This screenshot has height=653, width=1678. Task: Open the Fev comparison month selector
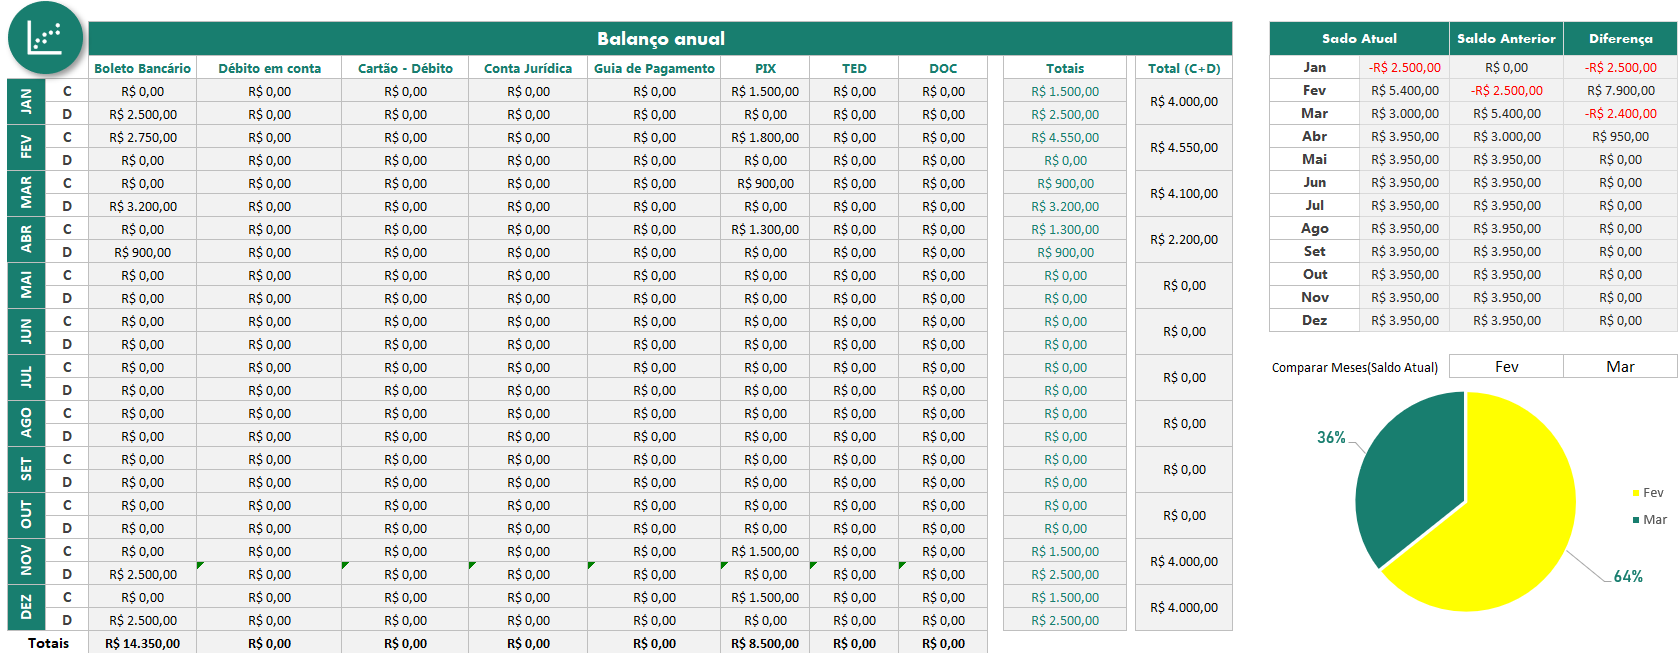[x=1506, y=367]
